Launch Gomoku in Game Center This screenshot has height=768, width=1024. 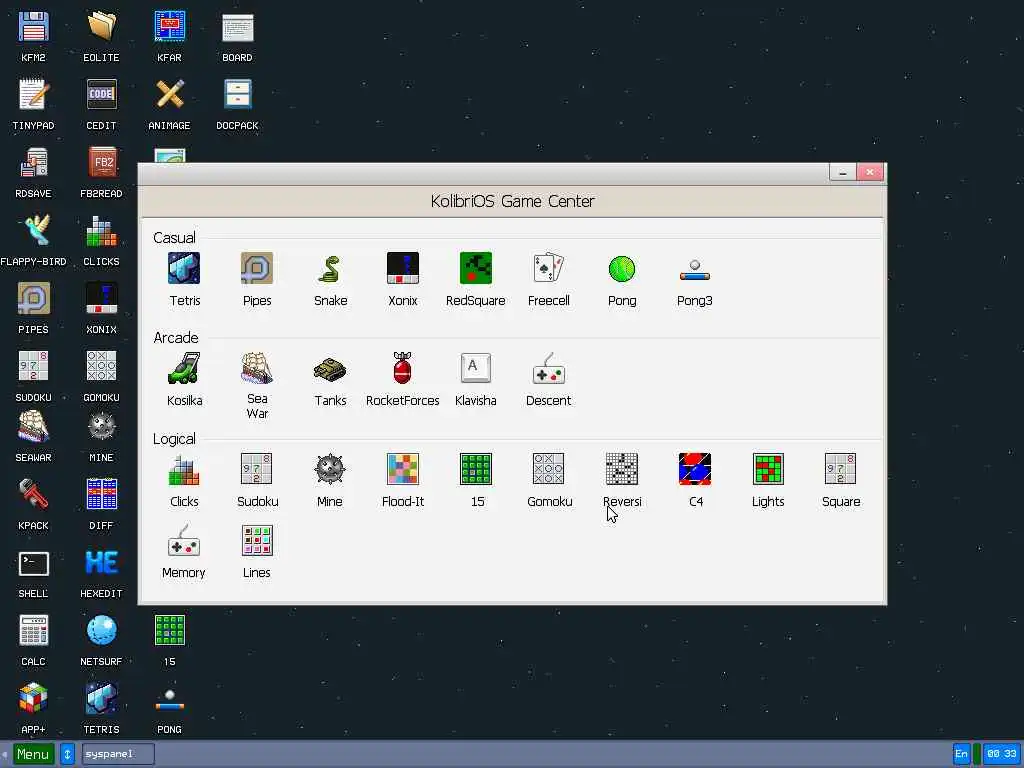click(549, 470)
